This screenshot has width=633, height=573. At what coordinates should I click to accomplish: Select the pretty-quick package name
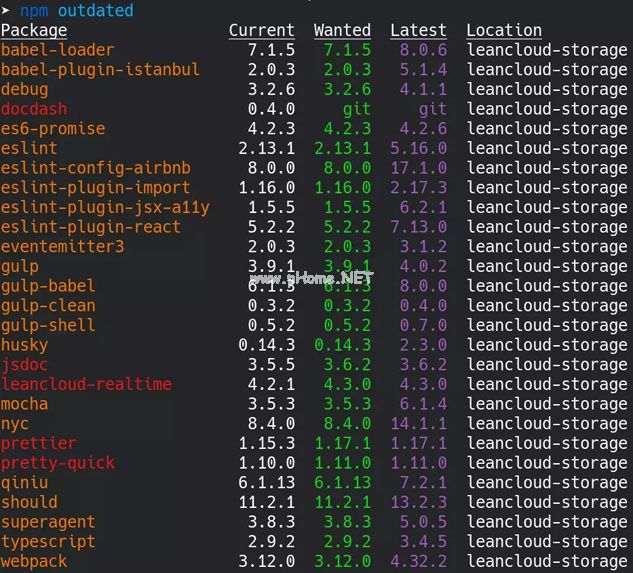[57, 463]
